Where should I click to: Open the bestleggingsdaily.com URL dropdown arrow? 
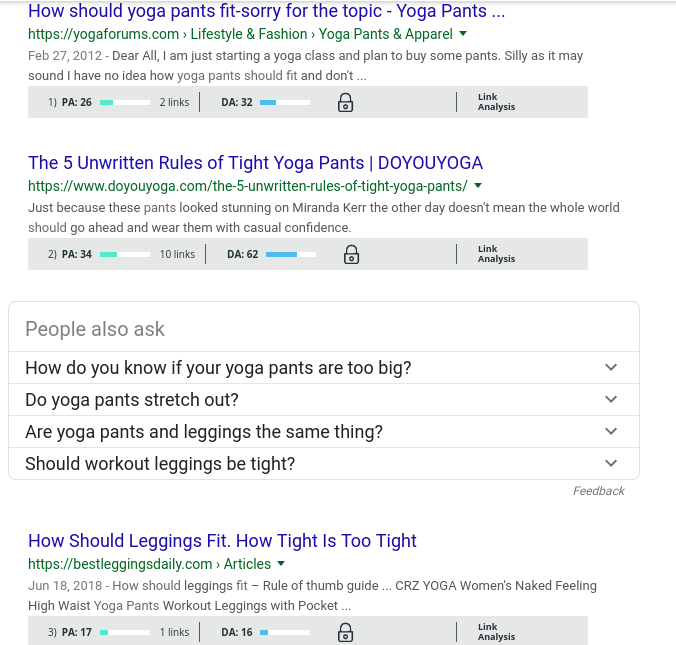click(x=281, y=564)
